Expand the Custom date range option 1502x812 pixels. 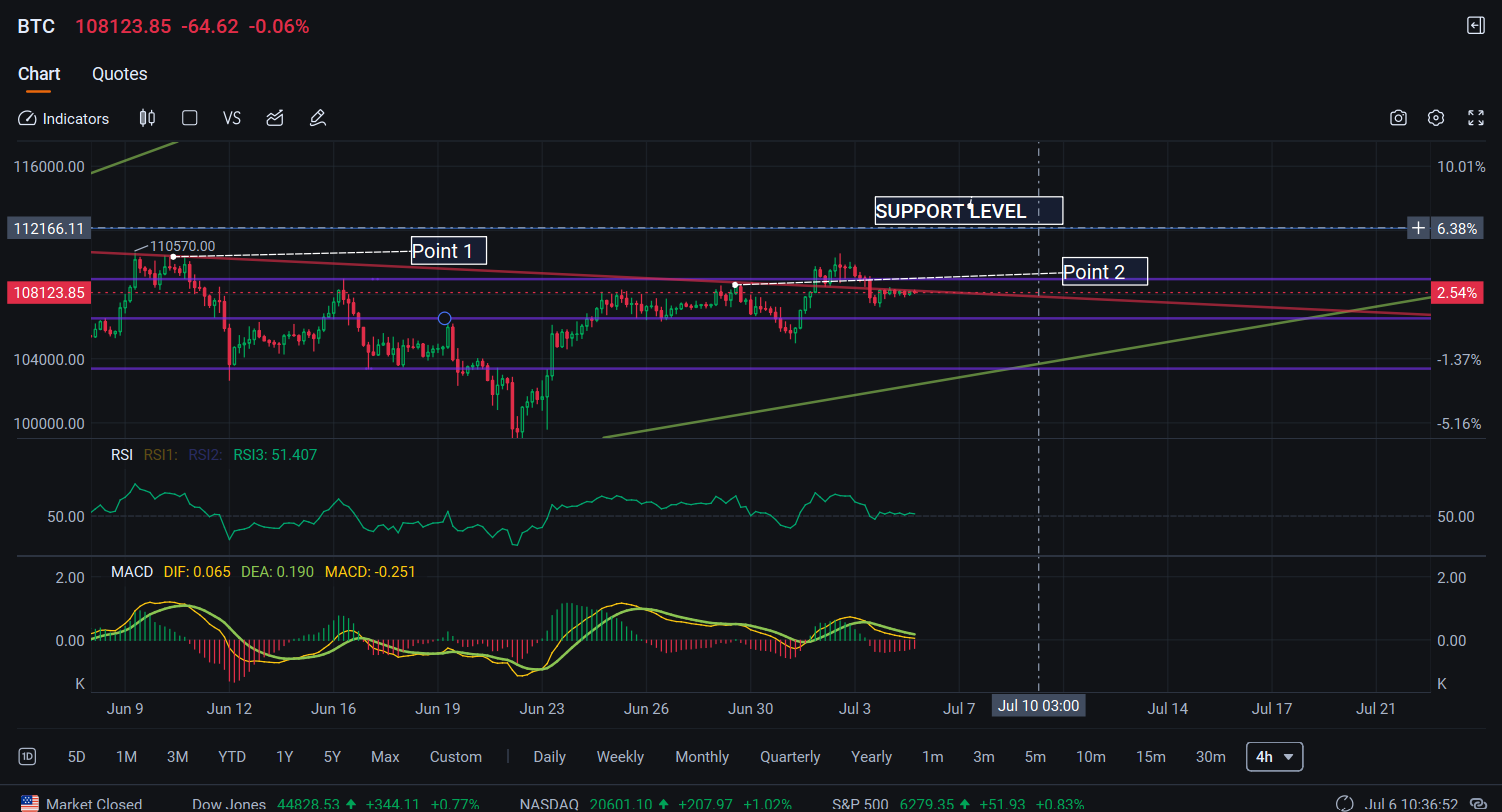[x=456, y=757]
